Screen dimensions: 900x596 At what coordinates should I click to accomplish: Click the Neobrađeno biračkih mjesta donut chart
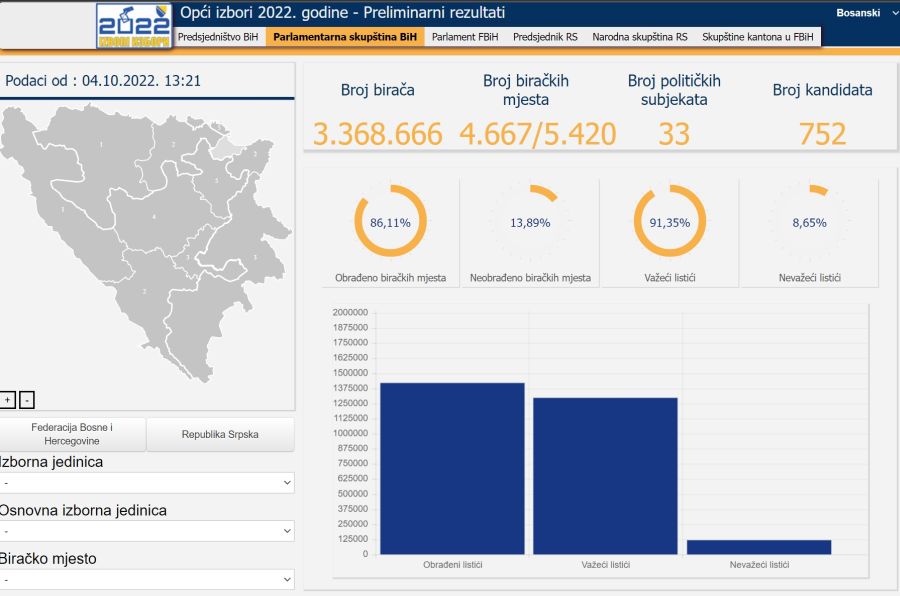tap(530, 222)
